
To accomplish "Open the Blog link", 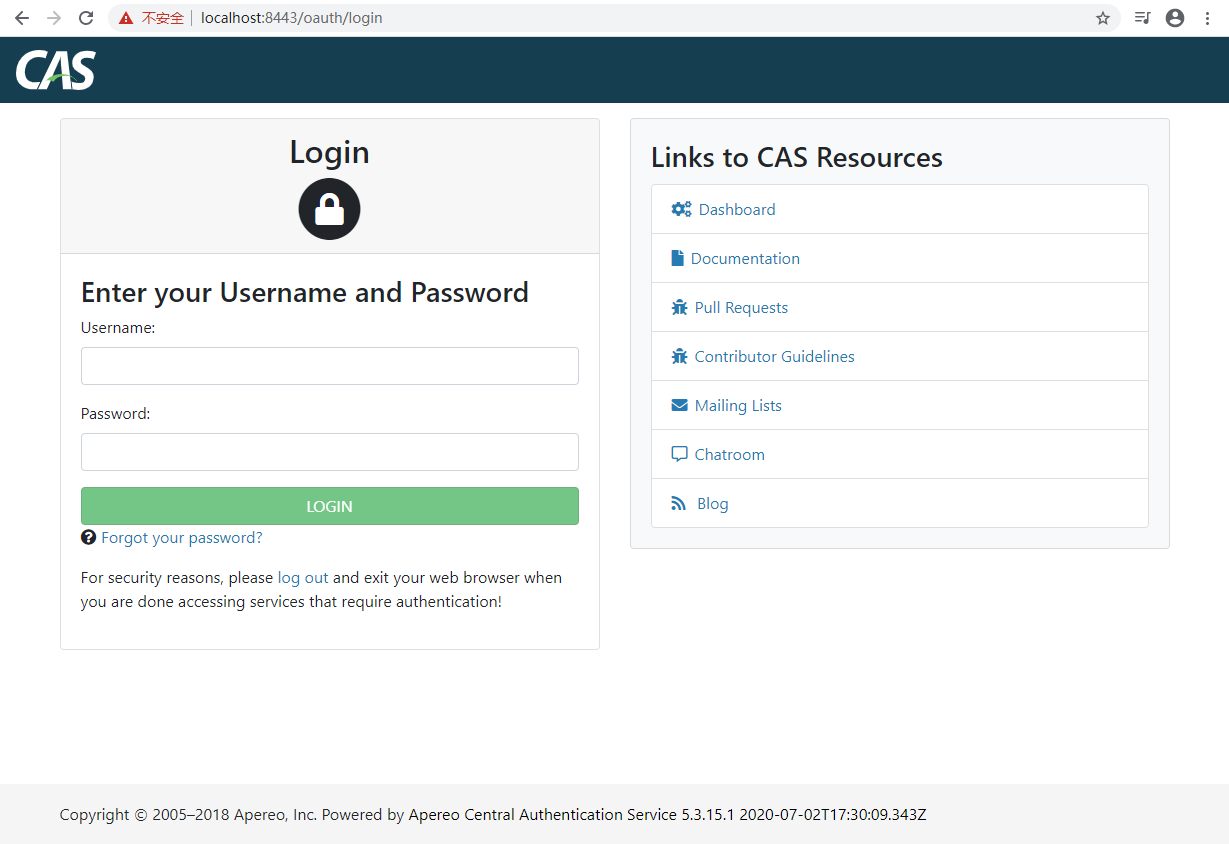I will pyautogui.click(x=713, y=503).
